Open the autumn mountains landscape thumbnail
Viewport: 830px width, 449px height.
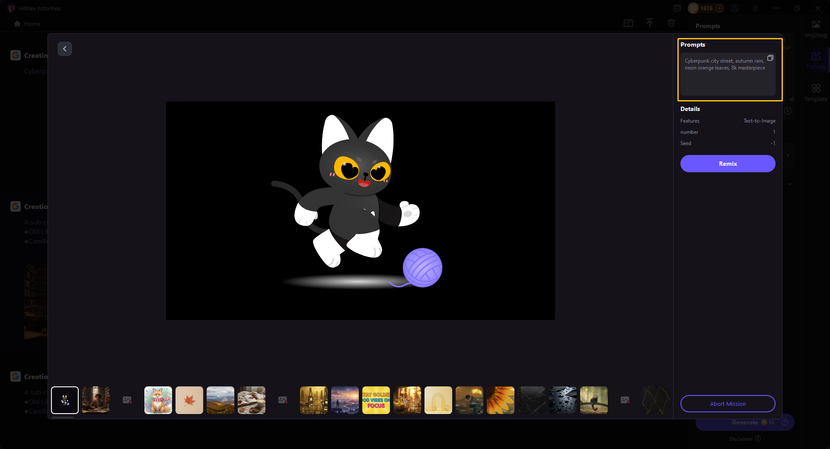[x=220, y=400]
